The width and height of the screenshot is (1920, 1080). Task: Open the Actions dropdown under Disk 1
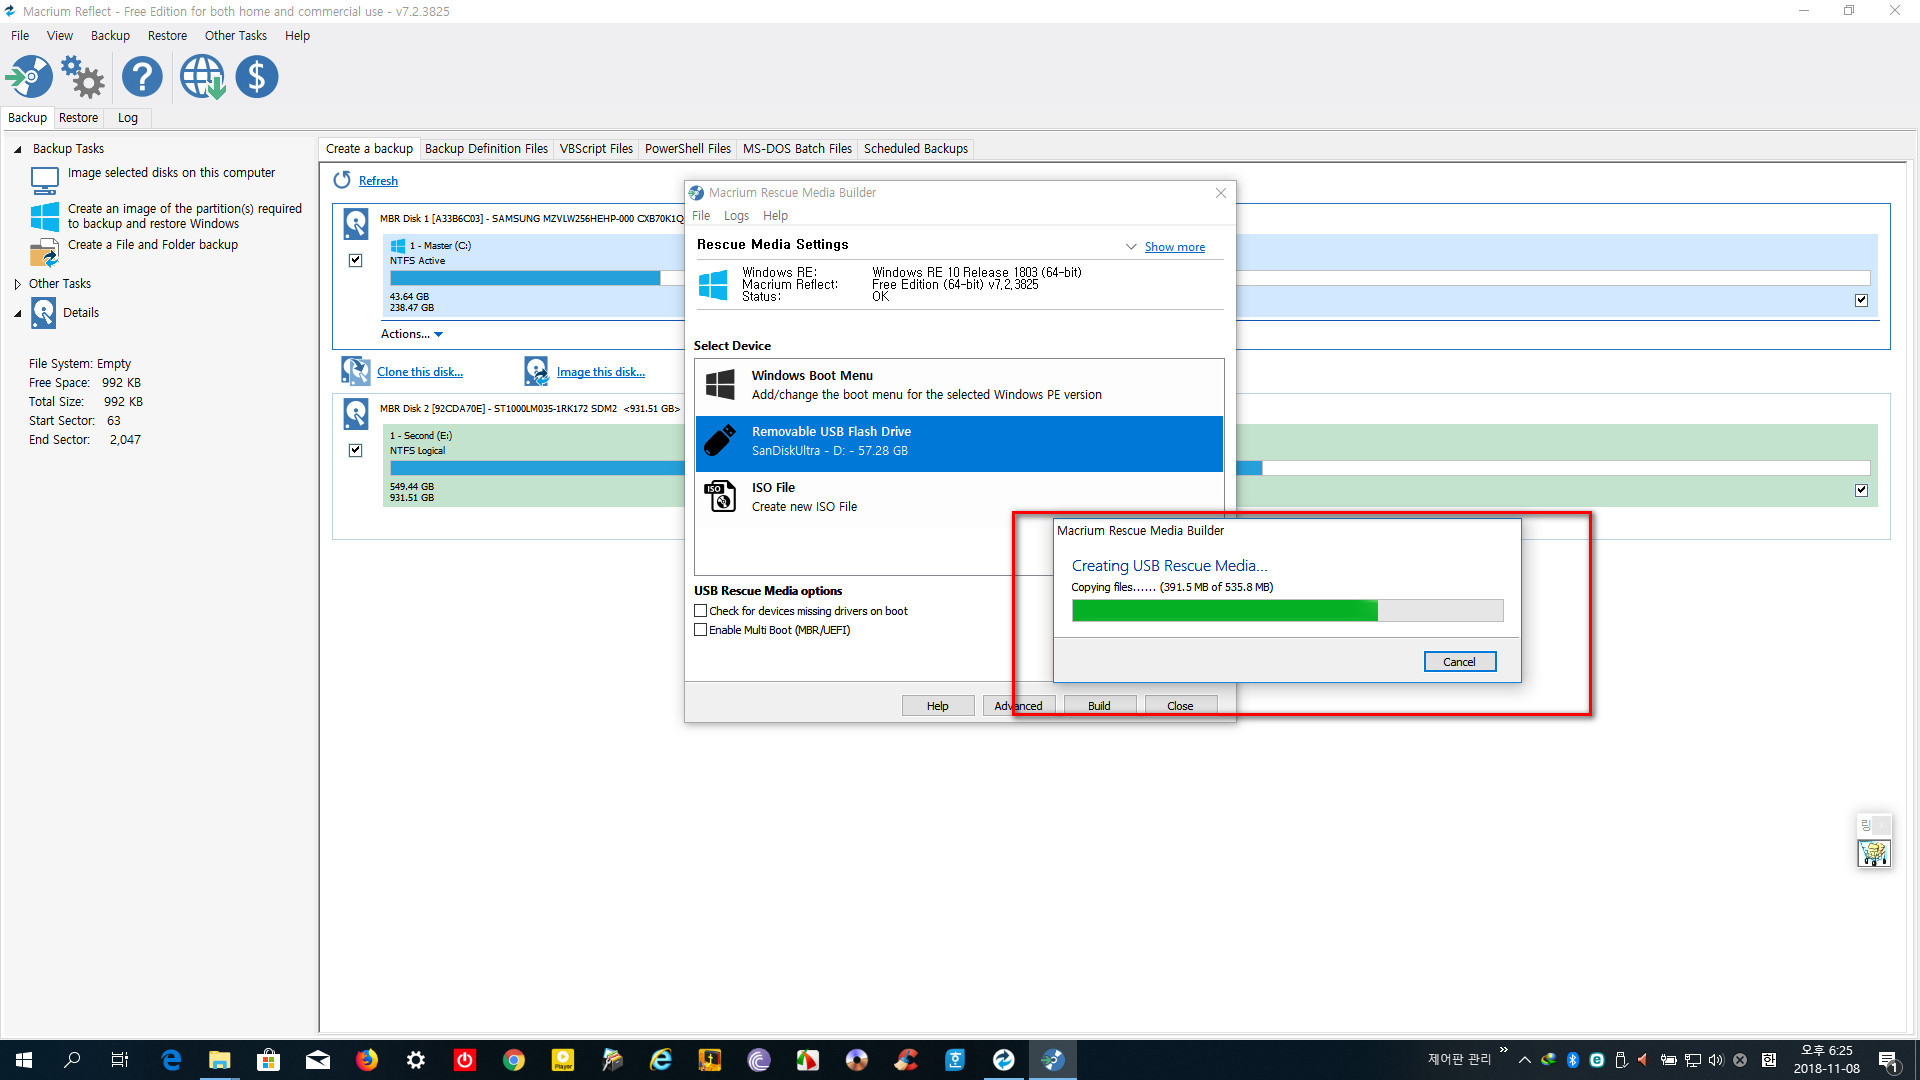pos(411,334)
